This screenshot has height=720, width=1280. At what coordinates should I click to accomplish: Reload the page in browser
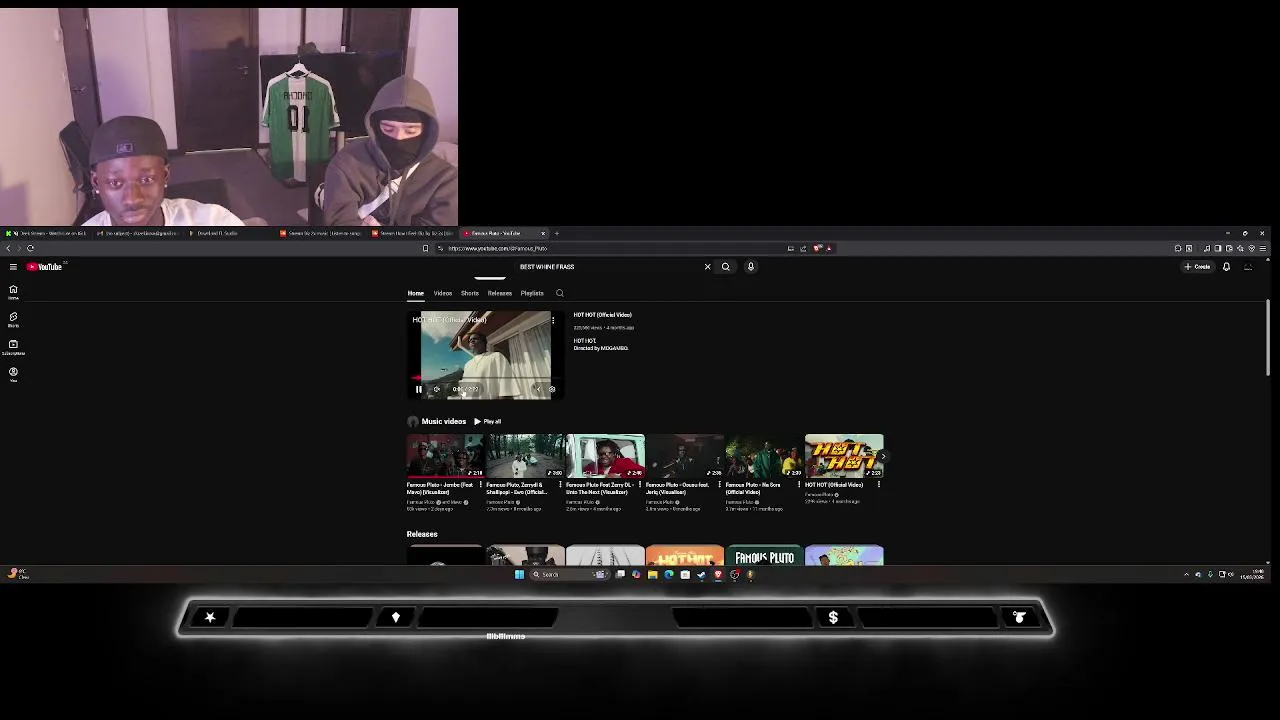[30, 248]
